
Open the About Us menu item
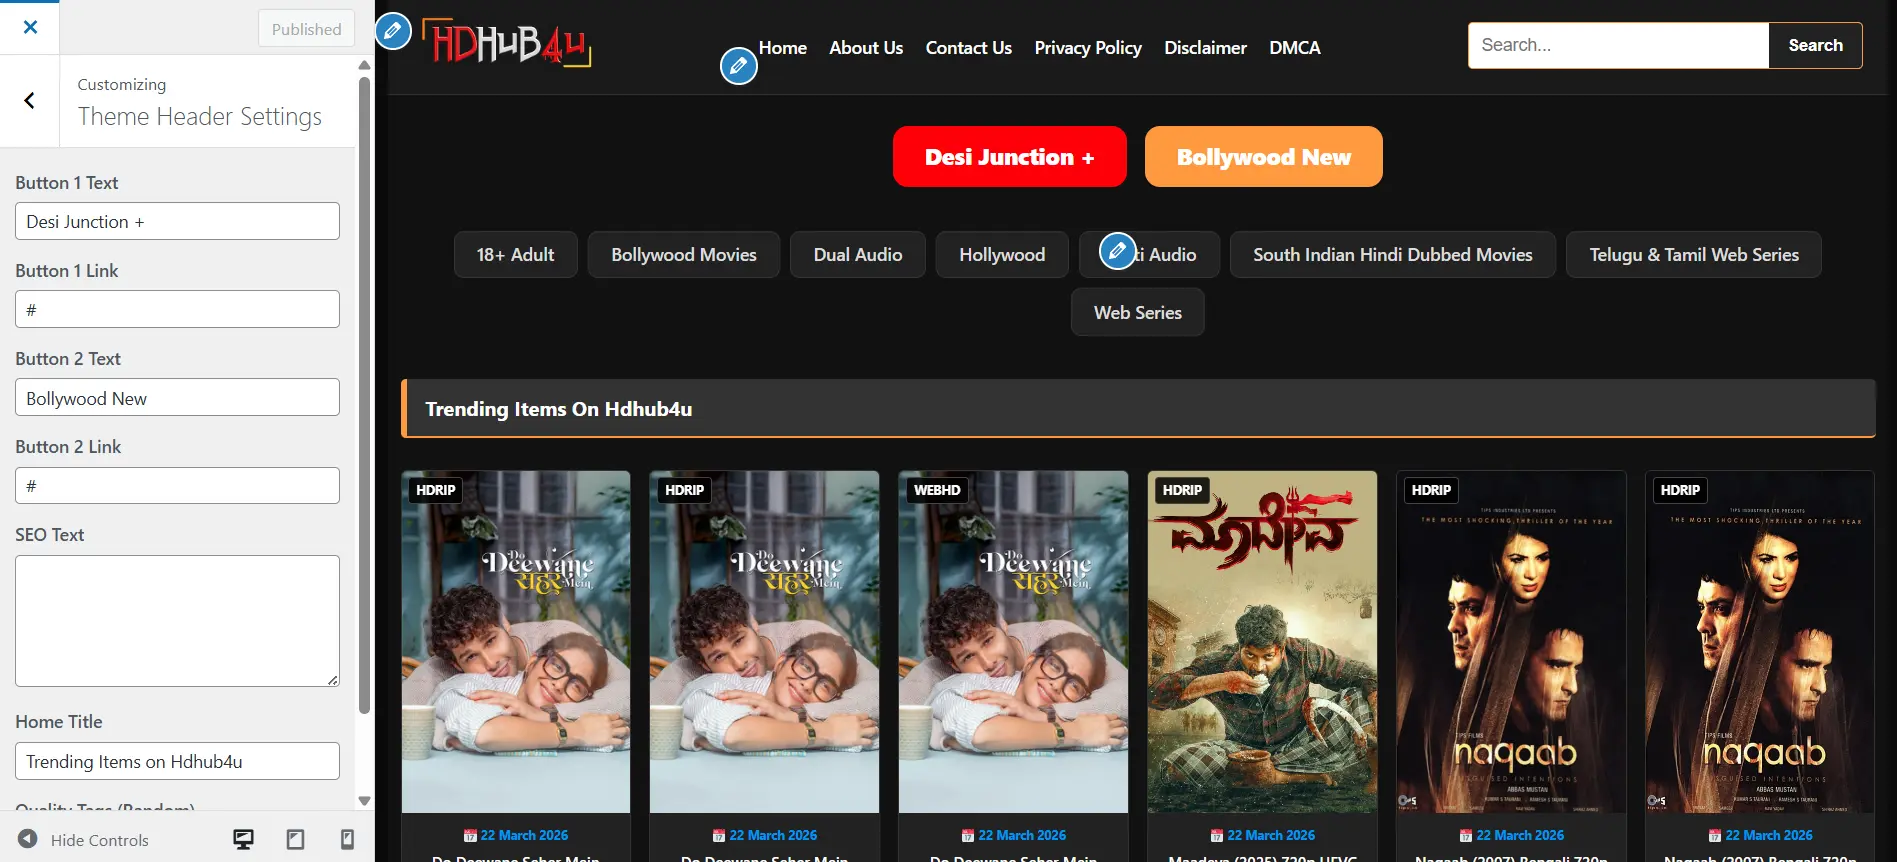(x=865, y=48)
